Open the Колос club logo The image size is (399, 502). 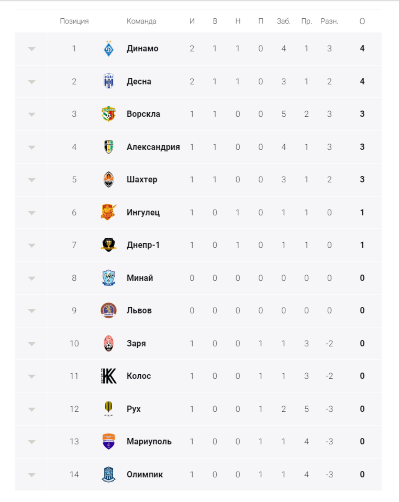coord(109,376)
